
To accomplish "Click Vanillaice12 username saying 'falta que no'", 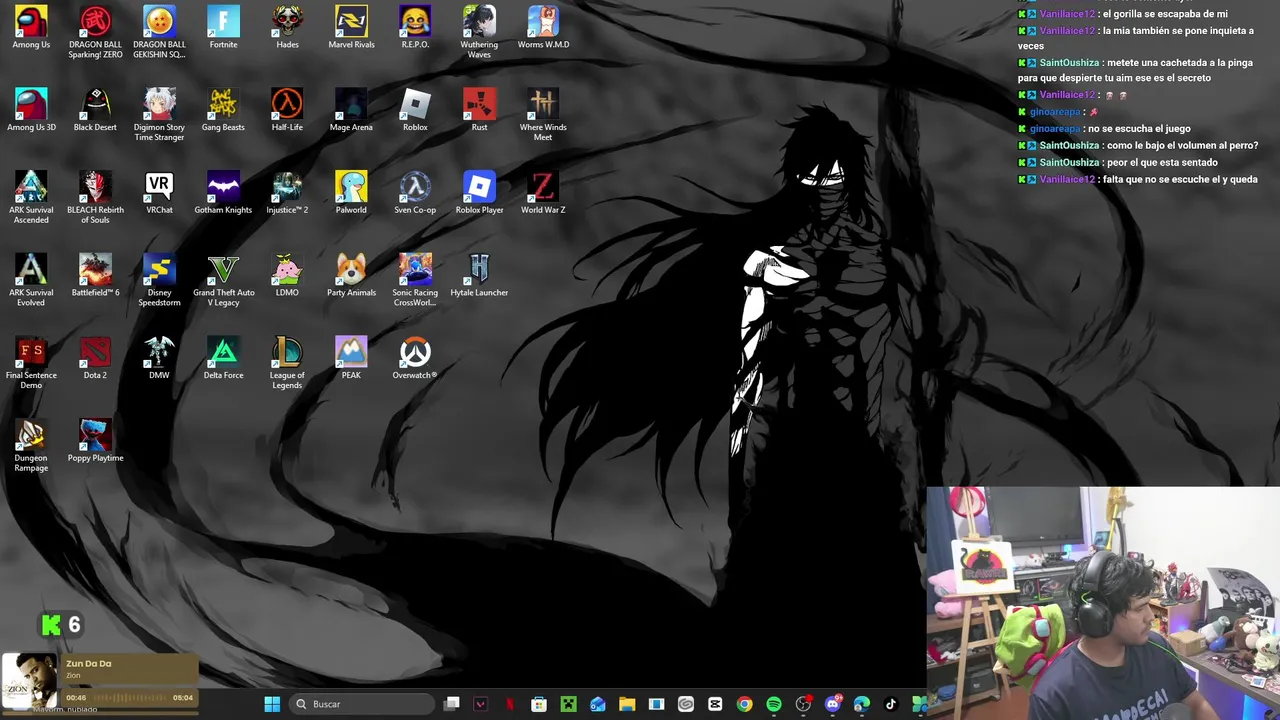I will (1067, 179).
